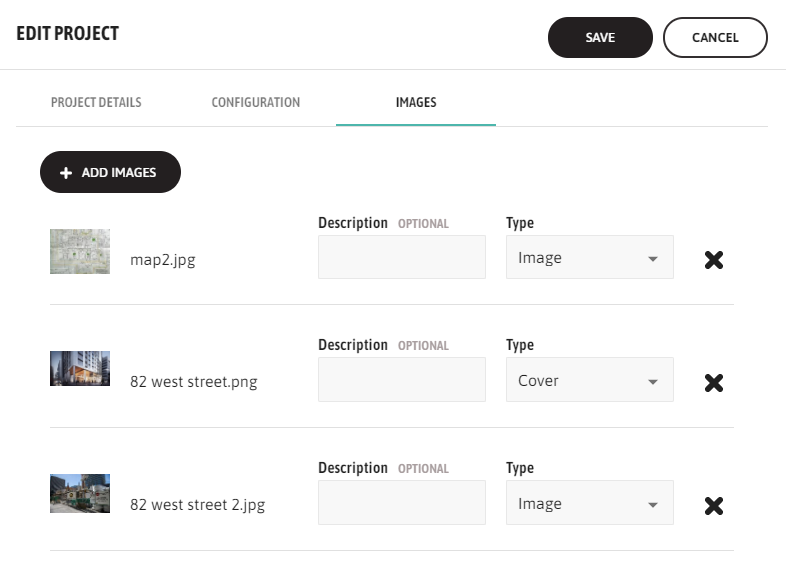Focus the description field for 82 west street.png
Screen dimensions: 786x567
401,381
